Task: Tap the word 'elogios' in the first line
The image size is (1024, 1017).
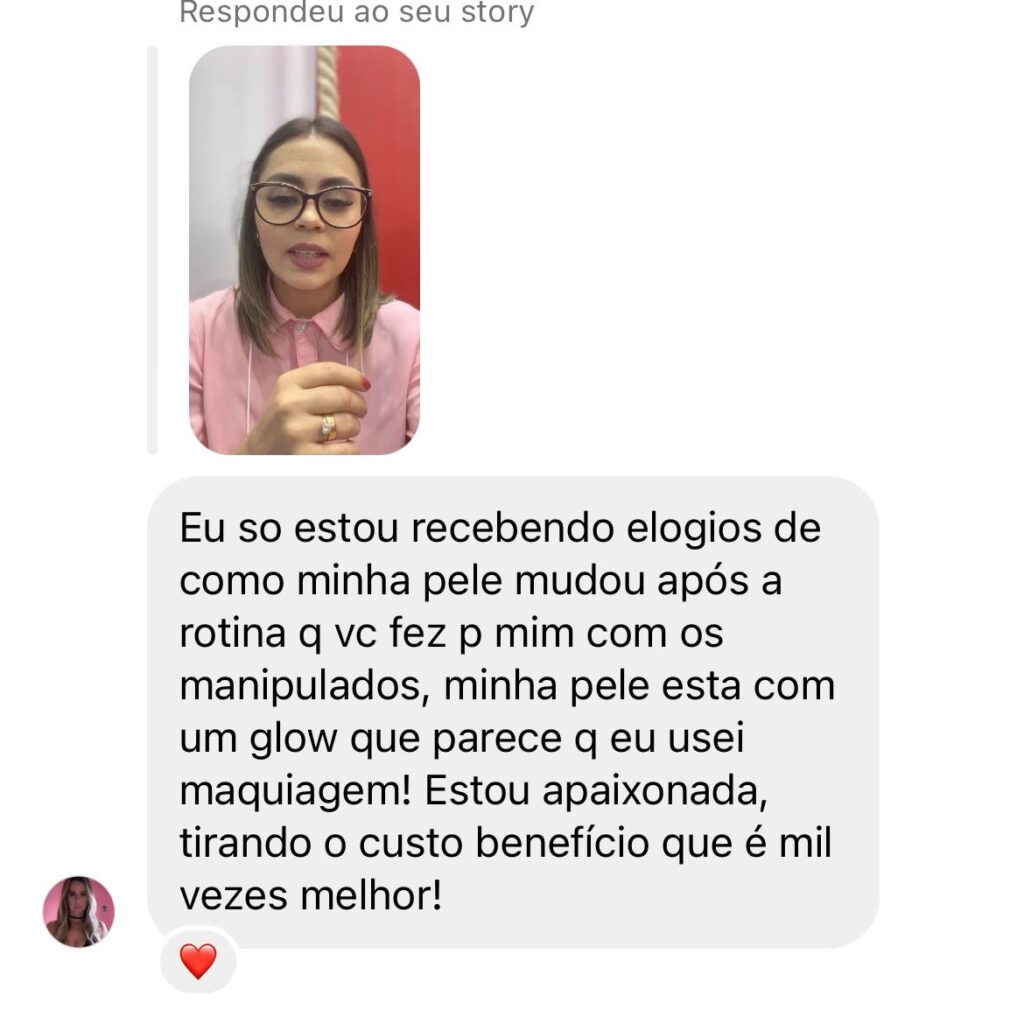Action: 694,530
